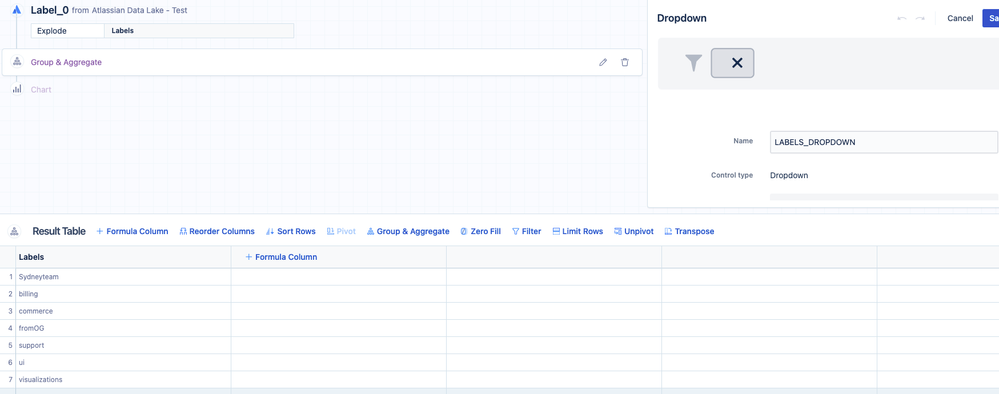Delete the Group & Aggregate step
999x394 pixels.
pos(624,62)
